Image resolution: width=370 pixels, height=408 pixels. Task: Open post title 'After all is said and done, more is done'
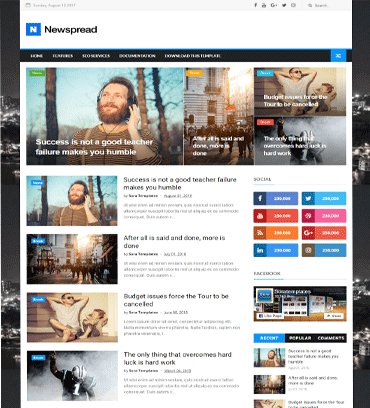tap(174, 242)
